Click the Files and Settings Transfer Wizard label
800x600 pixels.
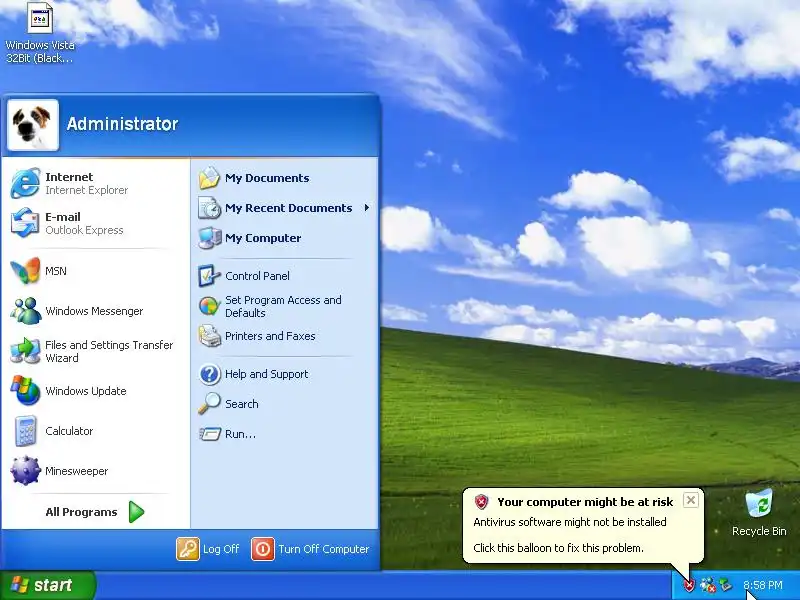(109, 352)
